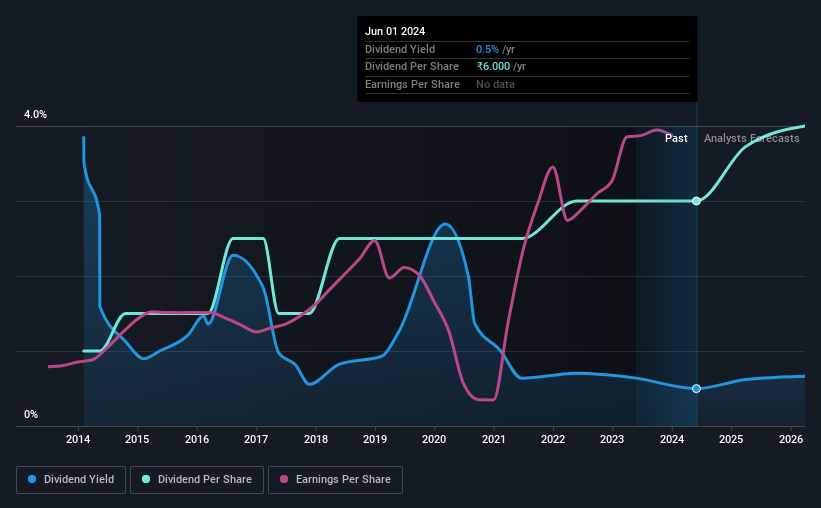Click the 2020 x-axis label
821x508 pixels.
(434, 439)
